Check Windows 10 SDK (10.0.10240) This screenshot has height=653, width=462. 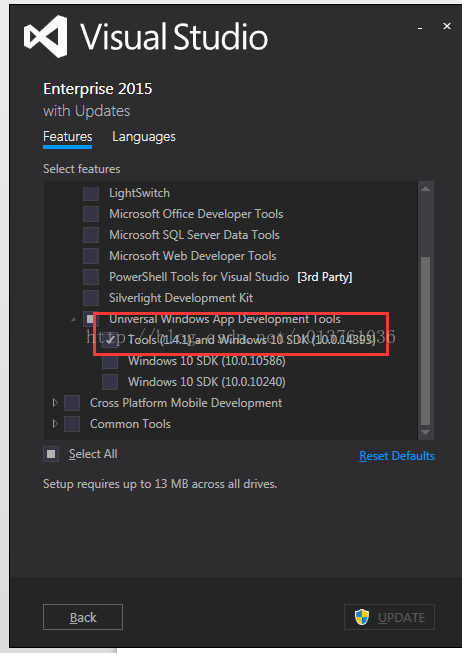(110, 382)
